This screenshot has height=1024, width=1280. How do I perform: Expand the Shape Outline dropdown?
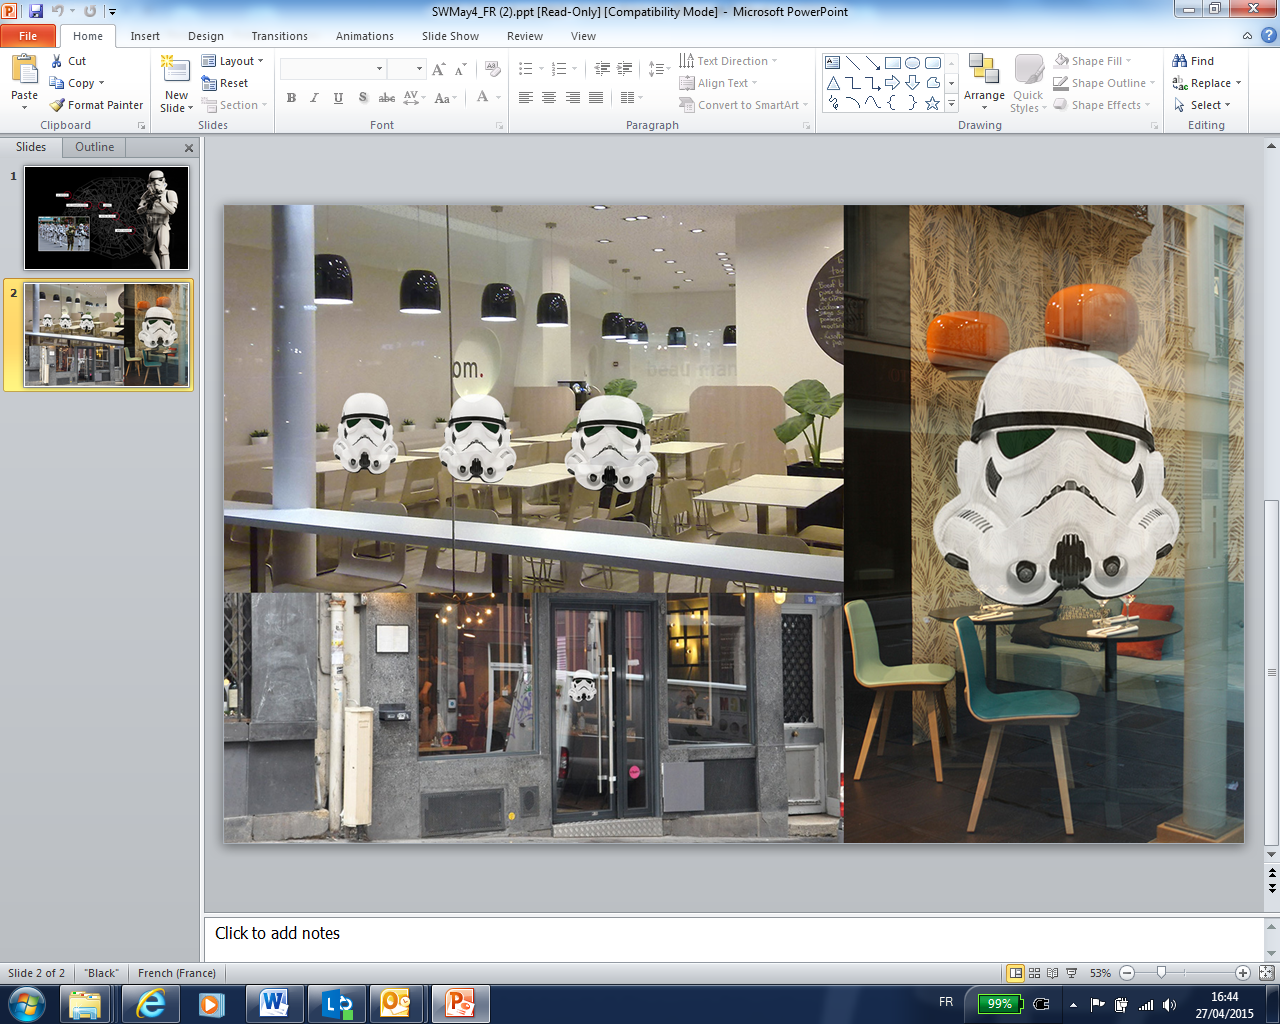pos(1105,83)
